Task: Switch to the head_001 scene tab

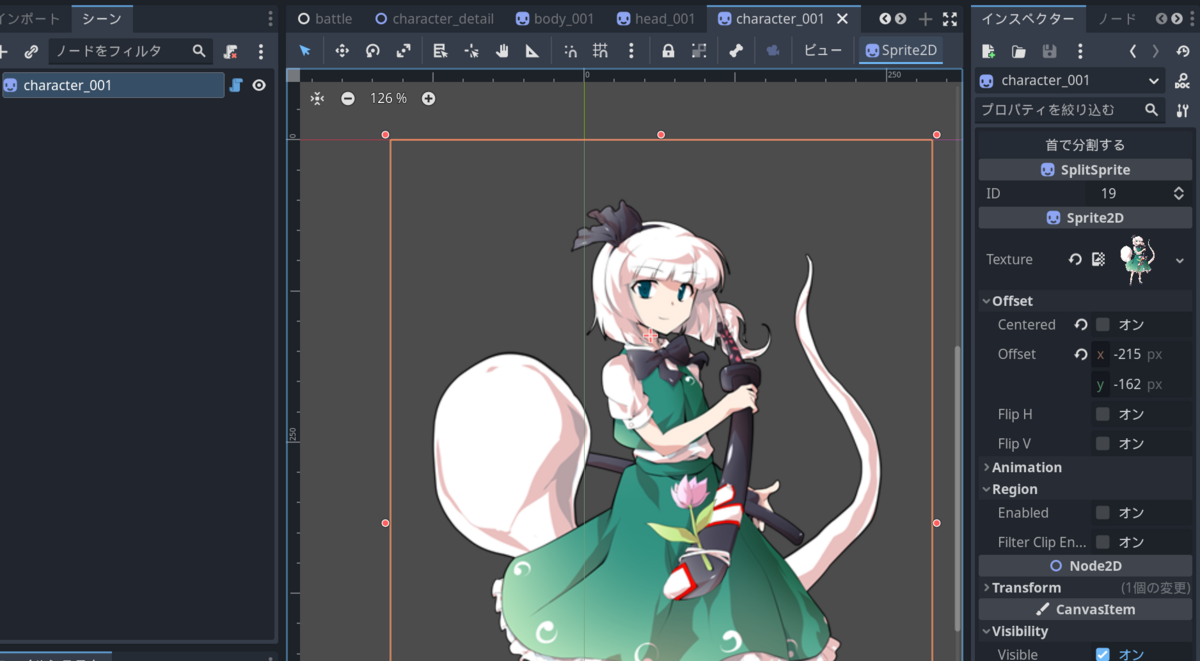Action: (656, 19)
